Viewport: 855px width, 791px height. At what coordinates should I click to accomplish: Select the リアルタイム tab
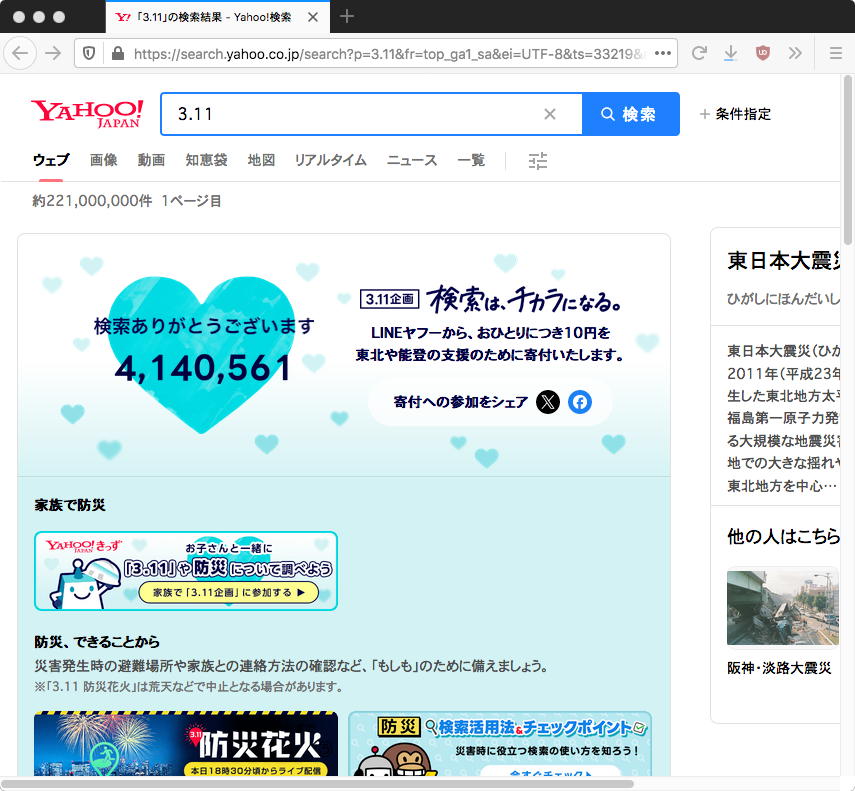[x=330, y=160]
